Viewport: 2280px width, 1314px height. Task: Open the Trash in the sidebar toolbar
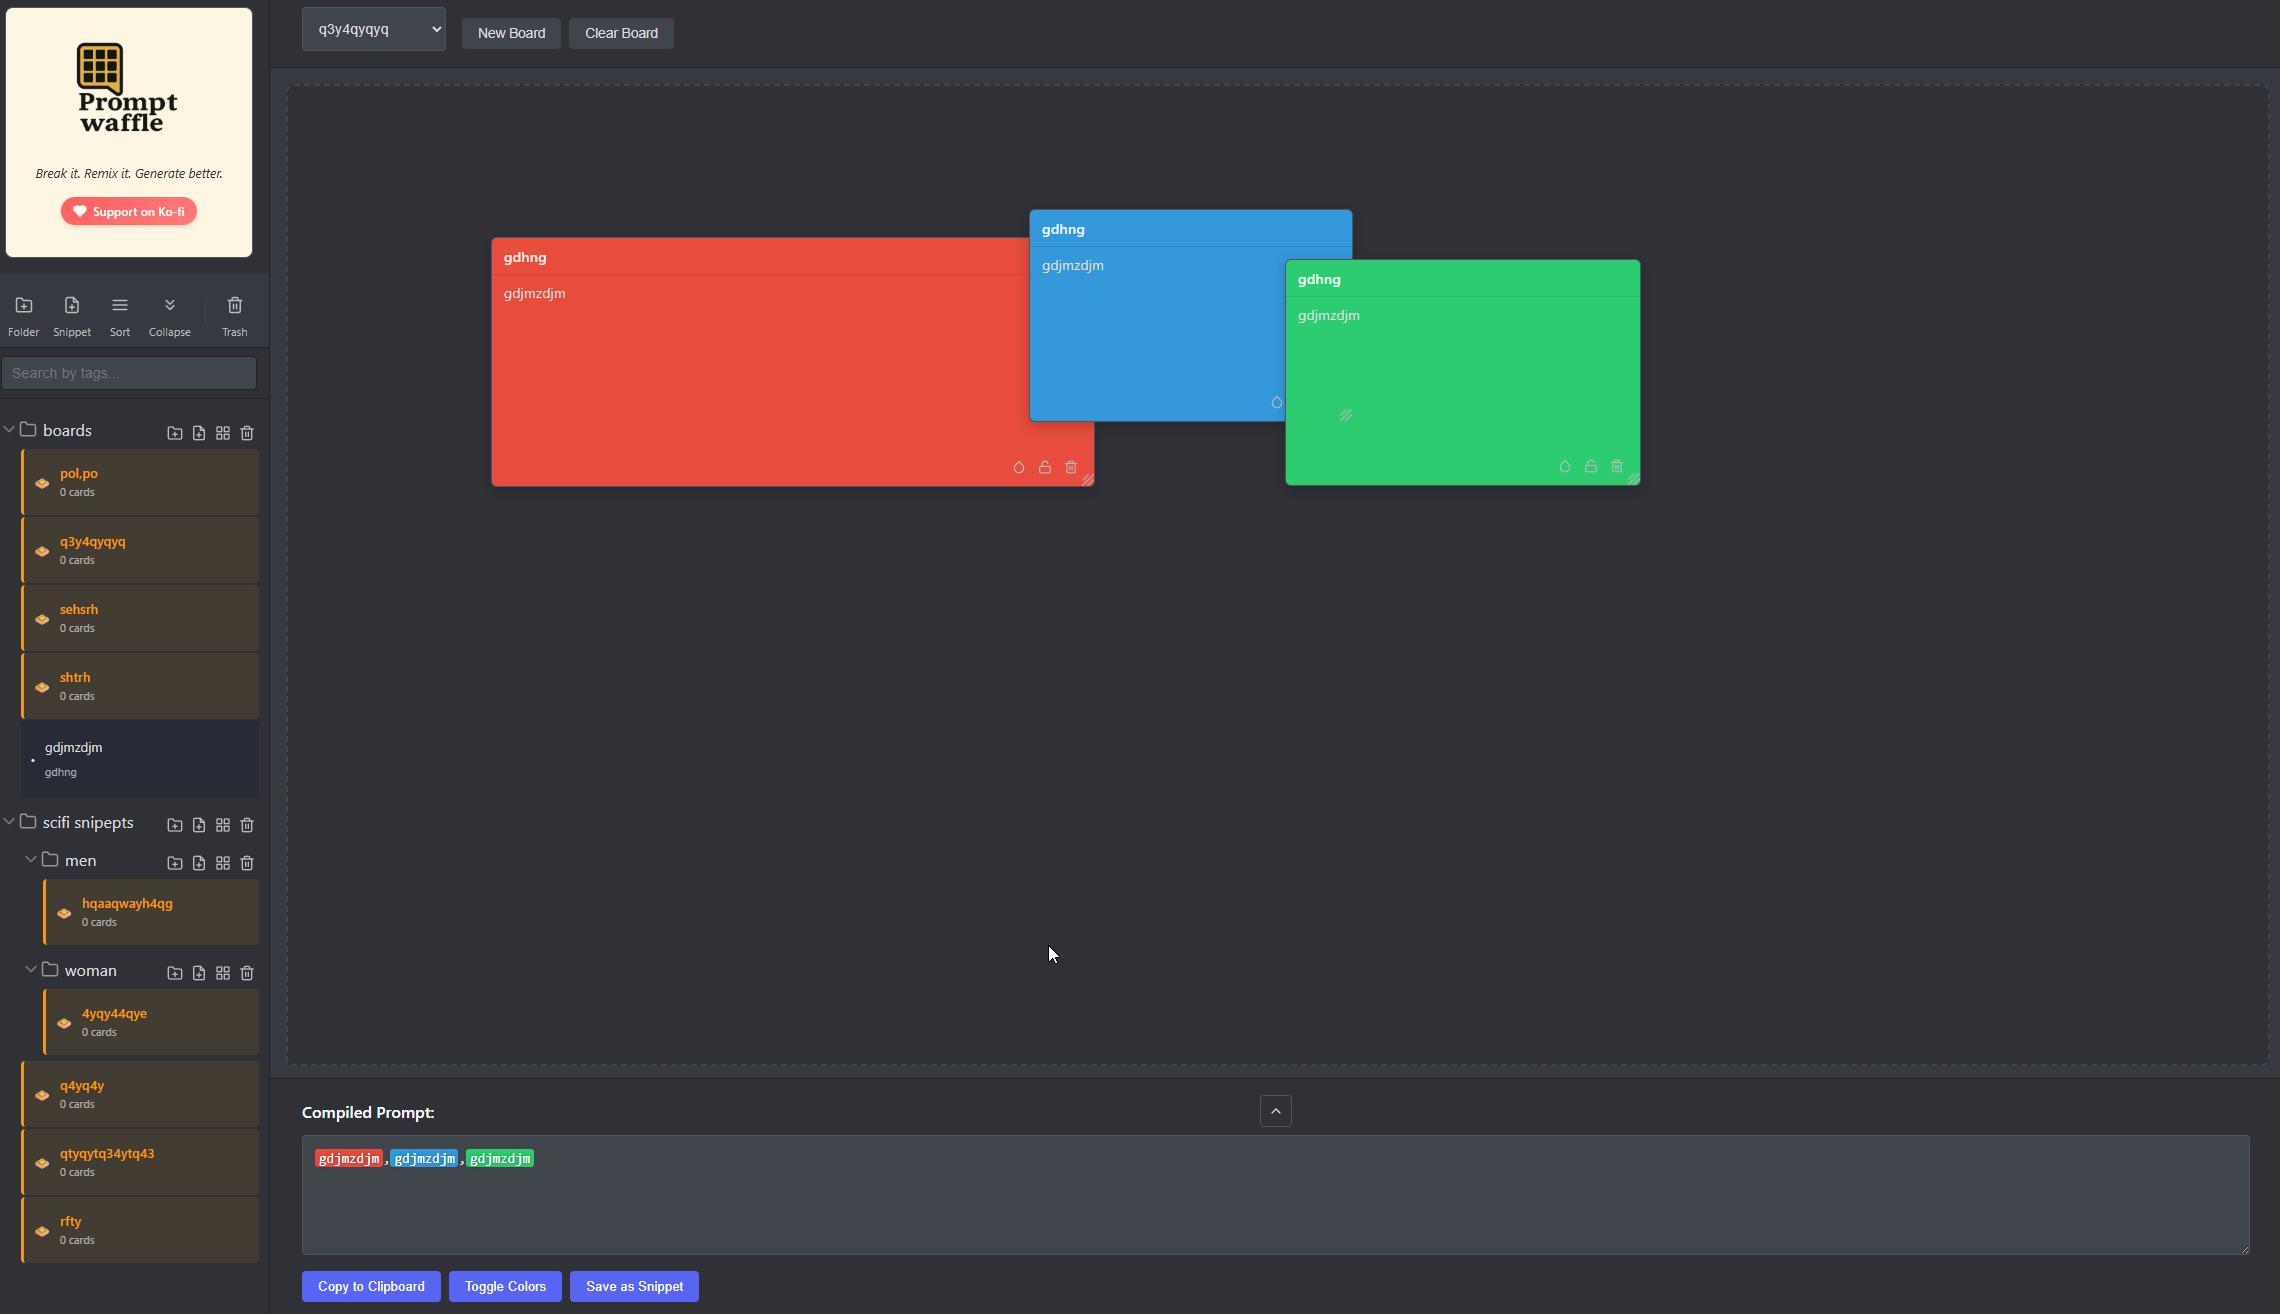coord(235,316)
